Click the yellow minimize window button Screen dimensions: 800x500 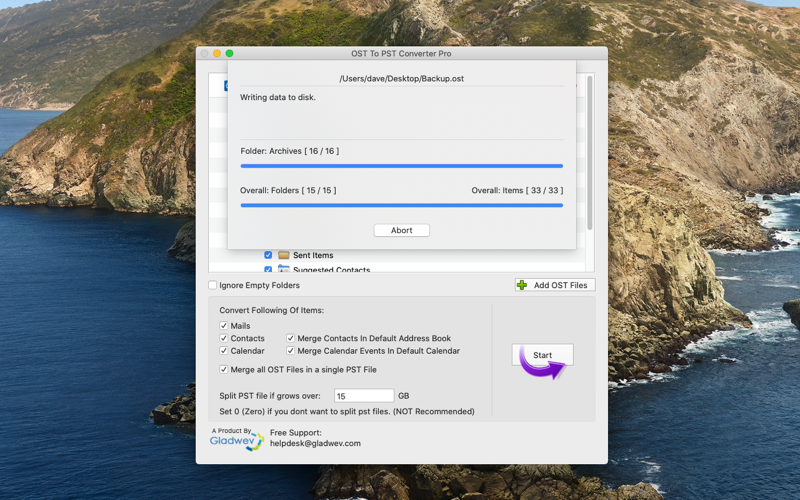pyautogui.click(x=217, y=53)
